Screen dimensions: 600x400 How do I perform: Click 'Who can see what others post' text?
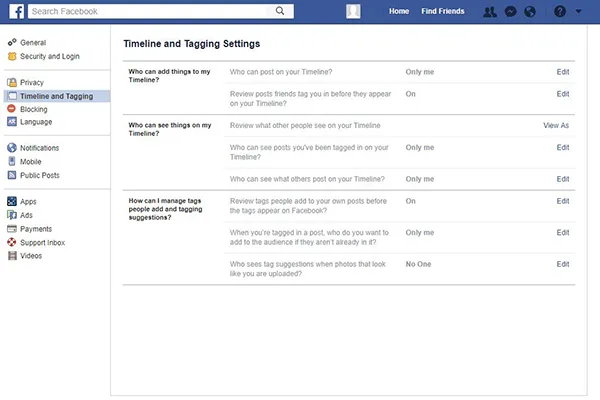pyautogui.click(x=307, y=179)
